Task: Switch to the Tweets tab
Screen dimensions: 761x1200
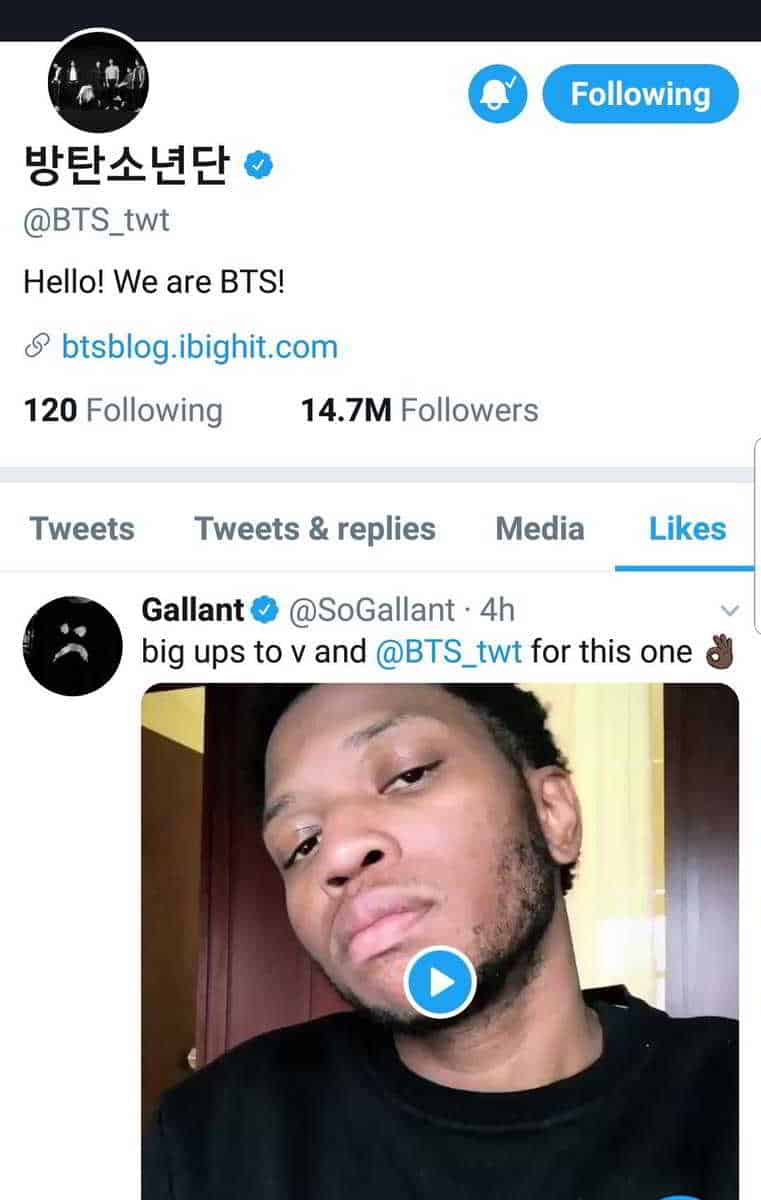Action: (82, 528)
